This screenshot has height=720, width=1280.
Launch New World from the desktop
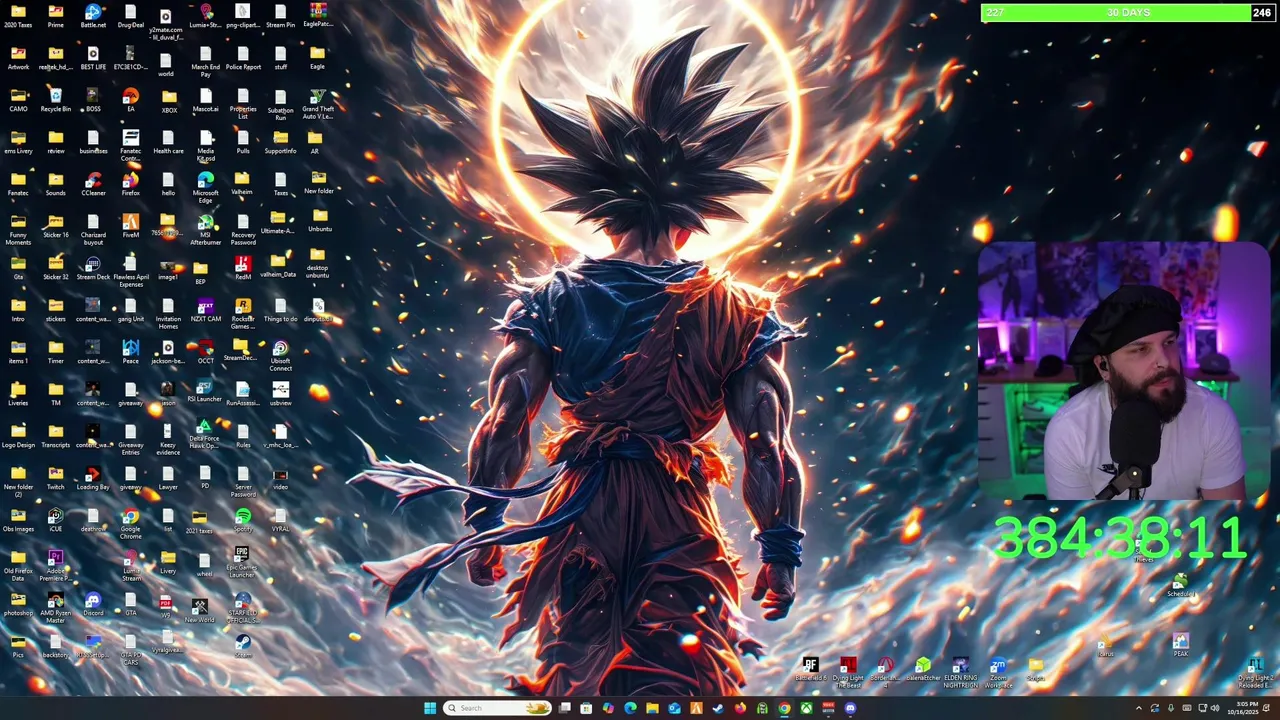(x=199, y=610)
